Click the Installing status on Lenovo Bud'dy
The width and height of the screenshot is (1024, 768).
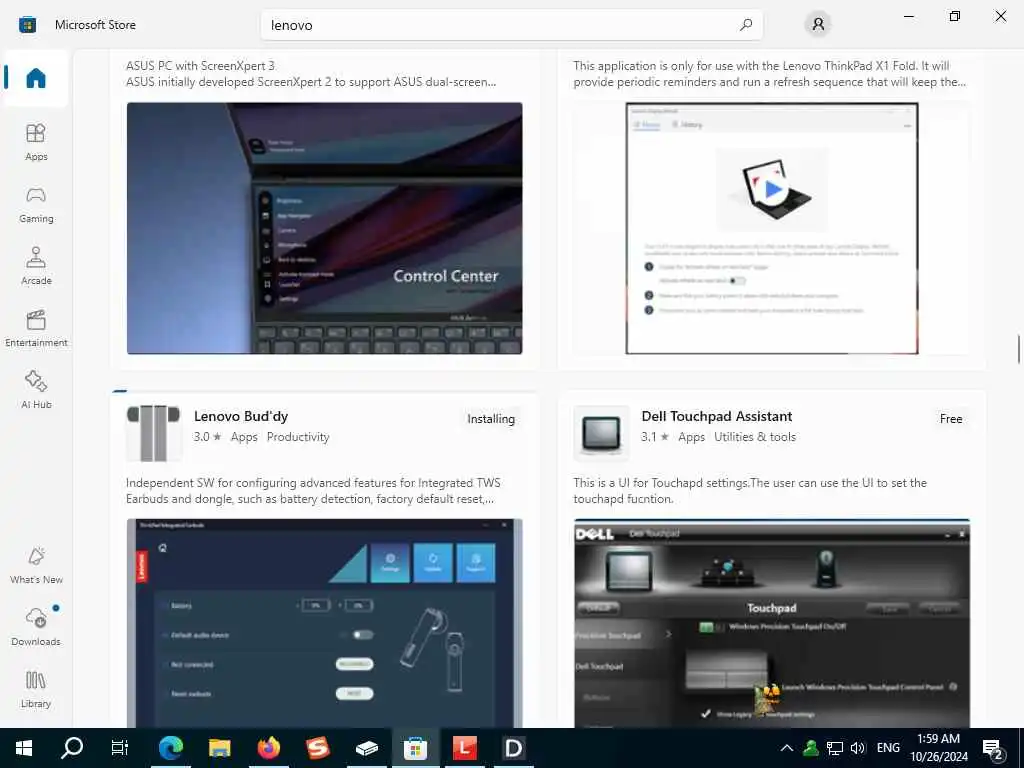pyautogui.click(x=491, y=419)
